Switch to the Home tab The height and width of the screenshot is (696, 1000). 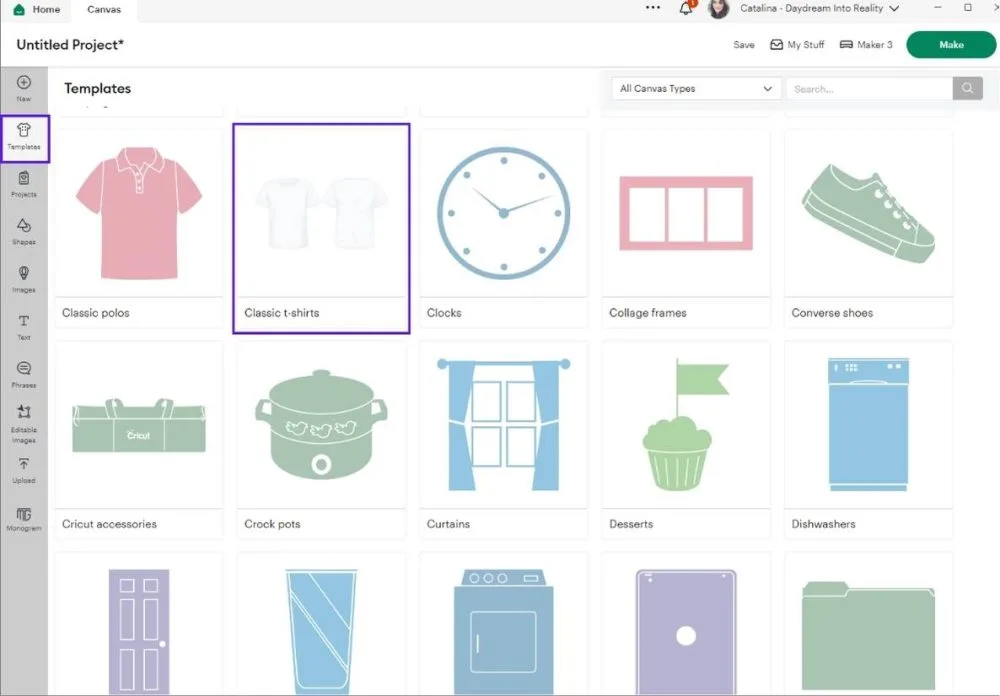38,10
